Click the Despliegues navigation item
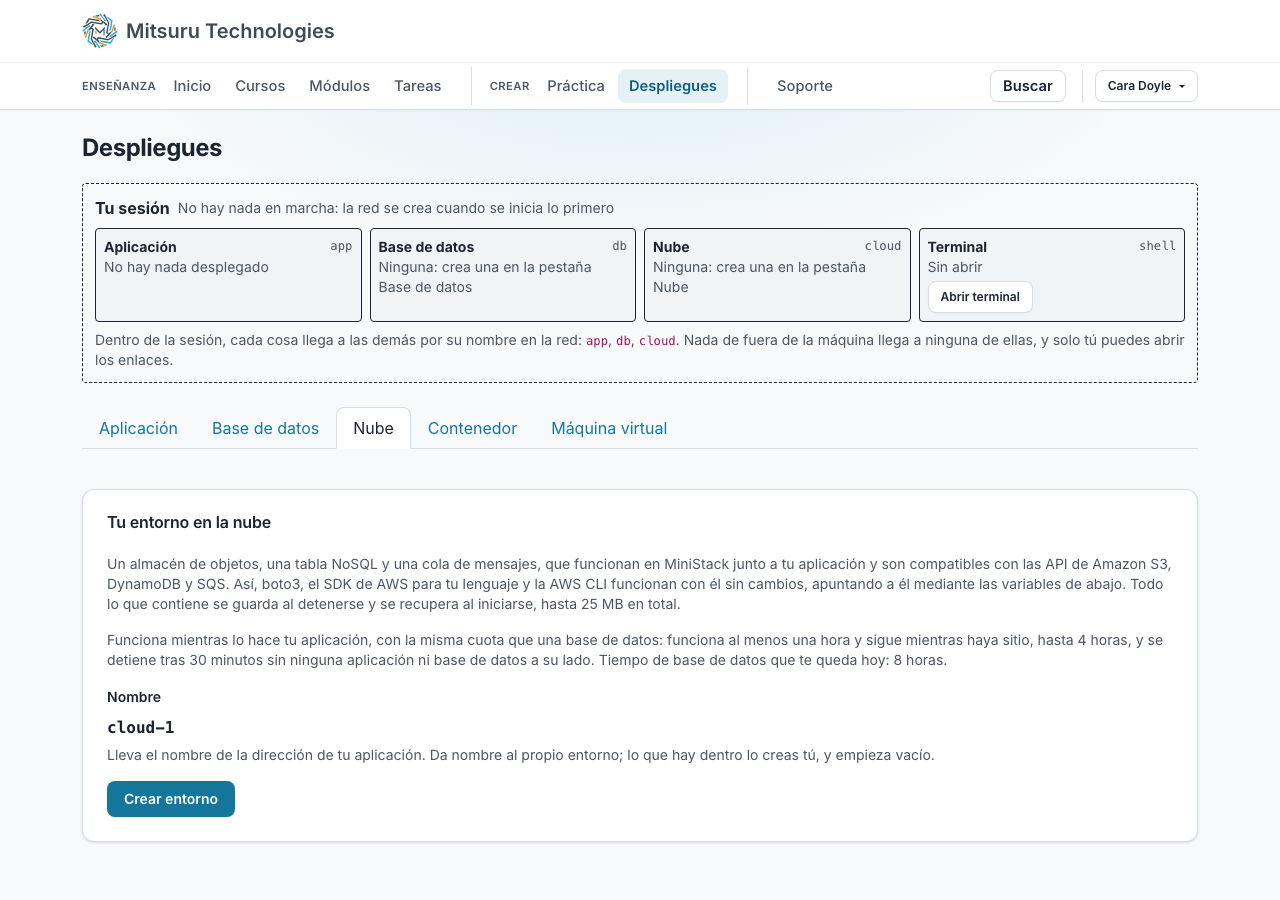 (x=673, y=86)
